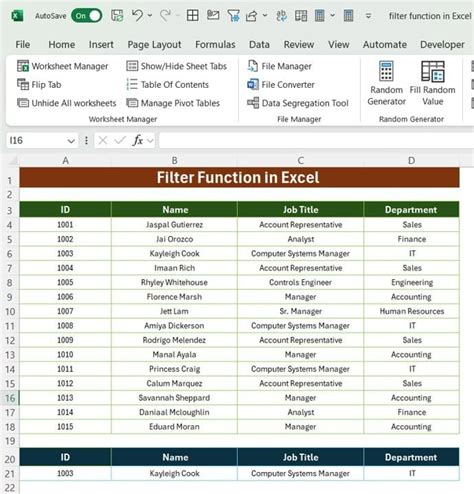
Task: Click the translate/spelling icon in quick access toolbar
Action: [282, 16]
